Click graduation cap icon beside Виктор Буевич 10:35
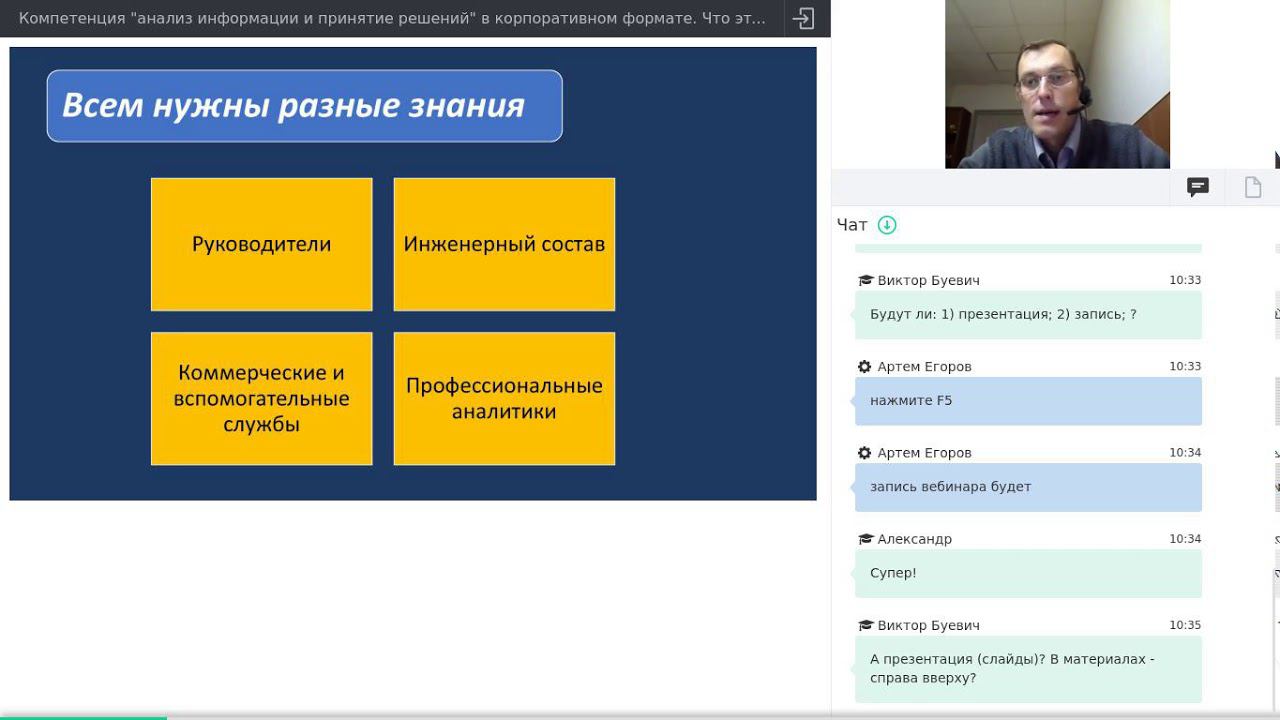 [866, 626]
